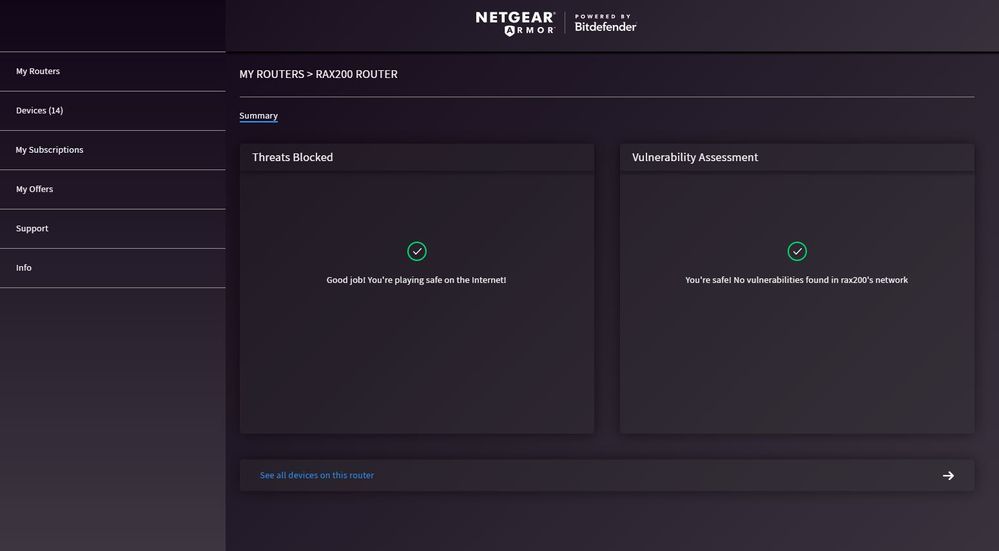Select the Vulnerability Assessment panel title
Image resolution: width=999 pixels, height=551 pixels.
(x=695, y=158)
